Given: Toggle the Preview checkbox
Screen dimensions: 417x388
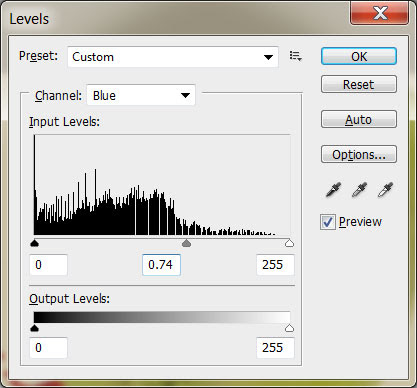Looking at the screenshot, I should [327, 222].
